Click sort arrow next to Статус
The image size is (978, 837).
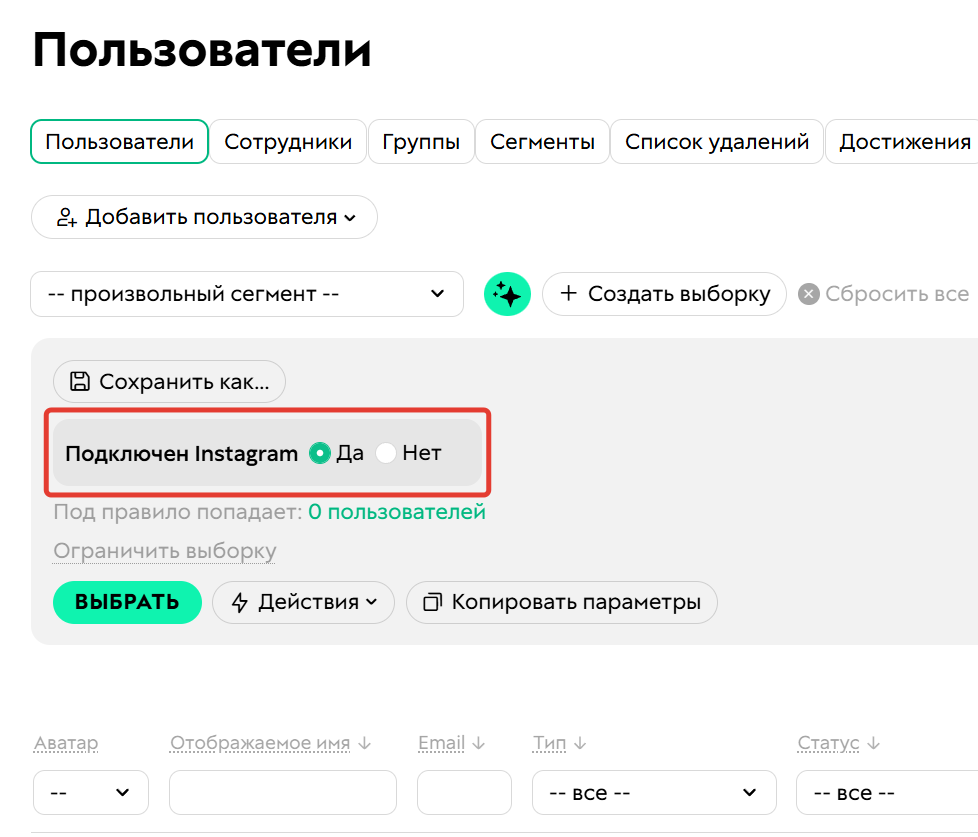874,743
